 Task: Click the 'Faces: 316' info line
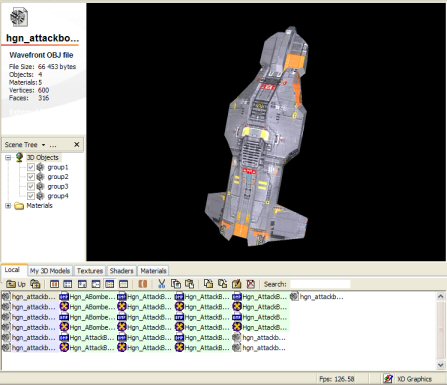pos(29,98)
